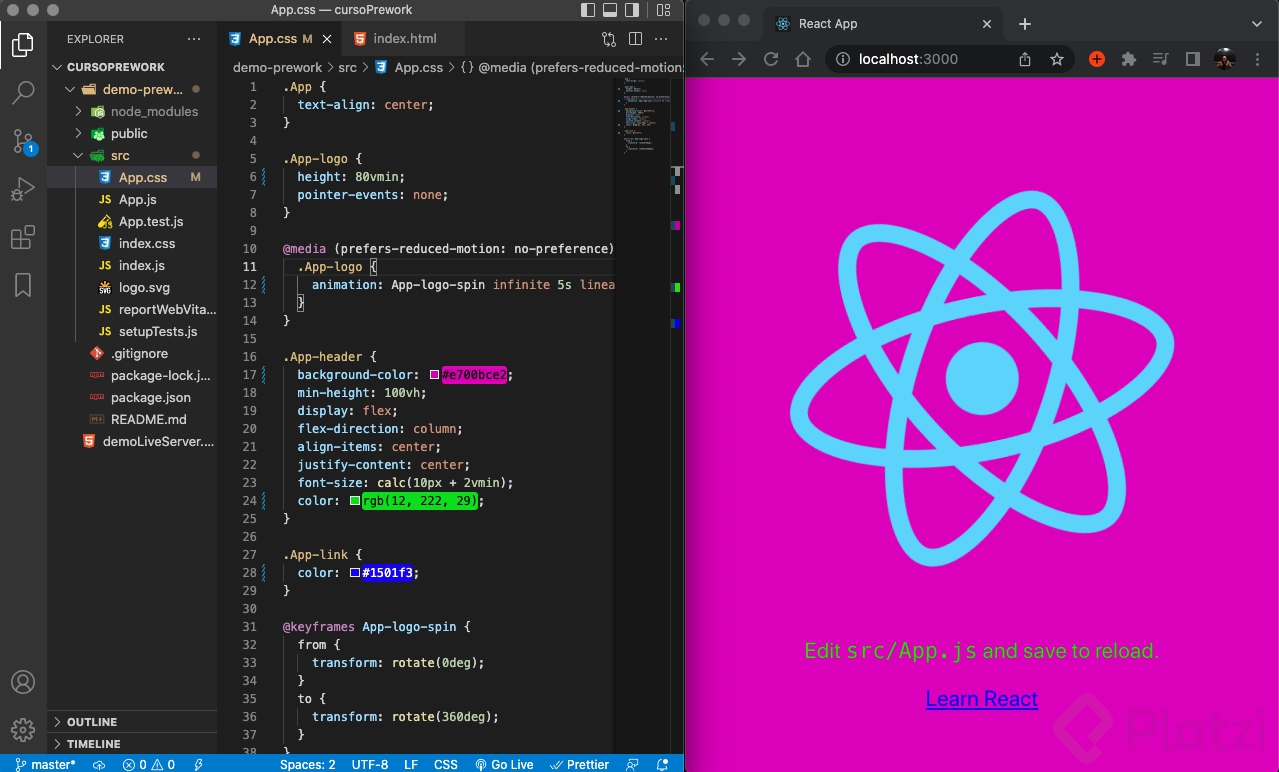Screen dimensions: 1279x772
Task: Collapse the CURSOPREWORK workspace section
Action: 57,68
